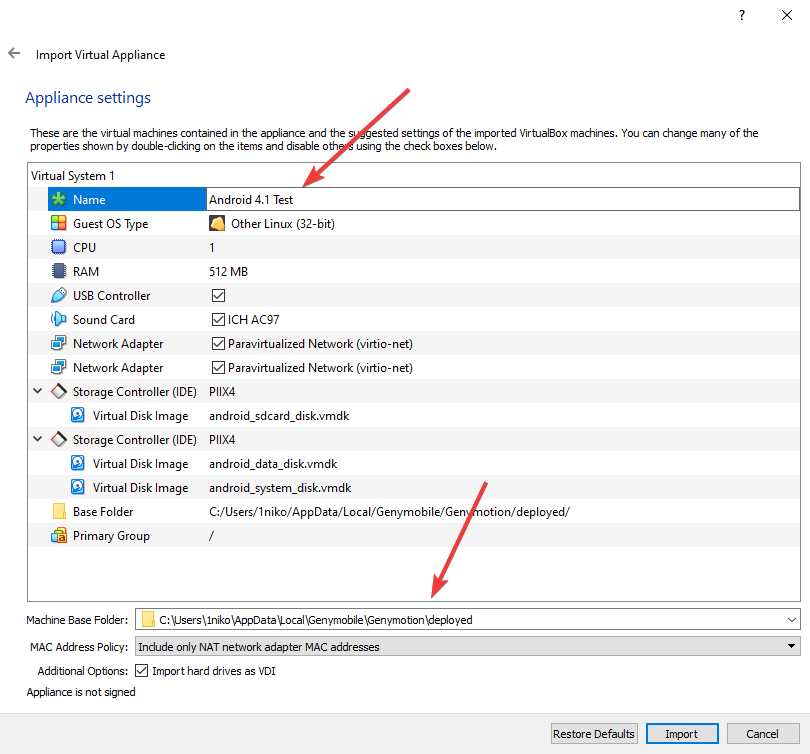The image size is (810, 754).
Task: Click the Other Linux OS type icon
Action: tap(217, 223)
